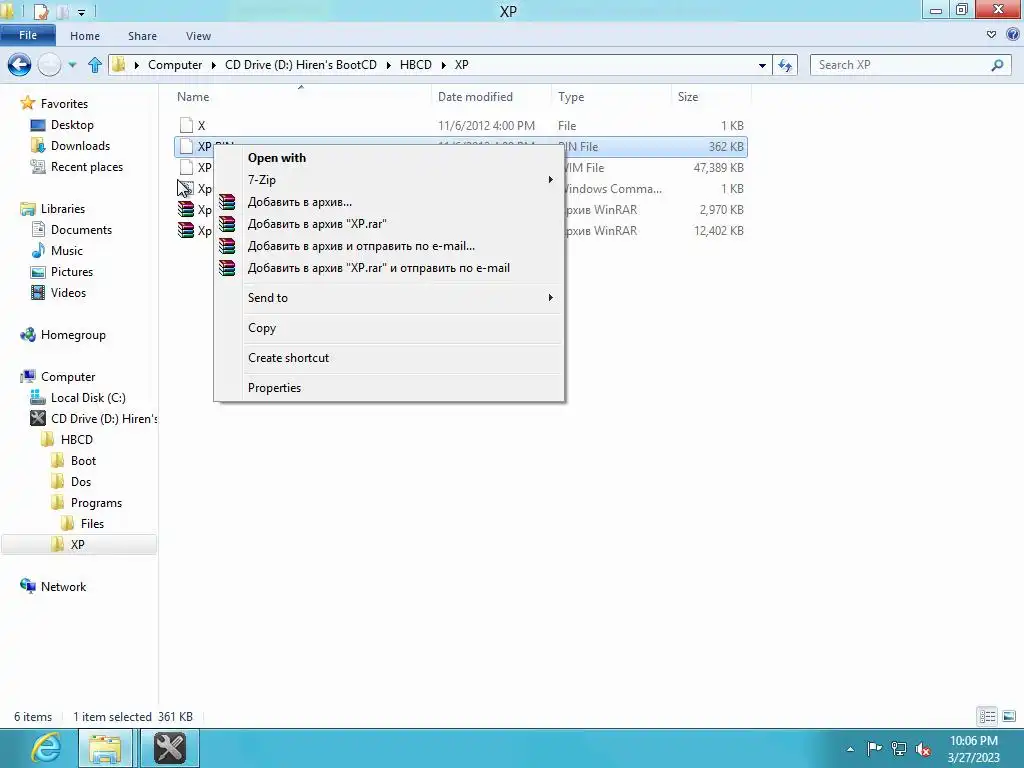Click the Help question mark icon
Screen dimensions: 1024x768
click(x=1013, y=35)
